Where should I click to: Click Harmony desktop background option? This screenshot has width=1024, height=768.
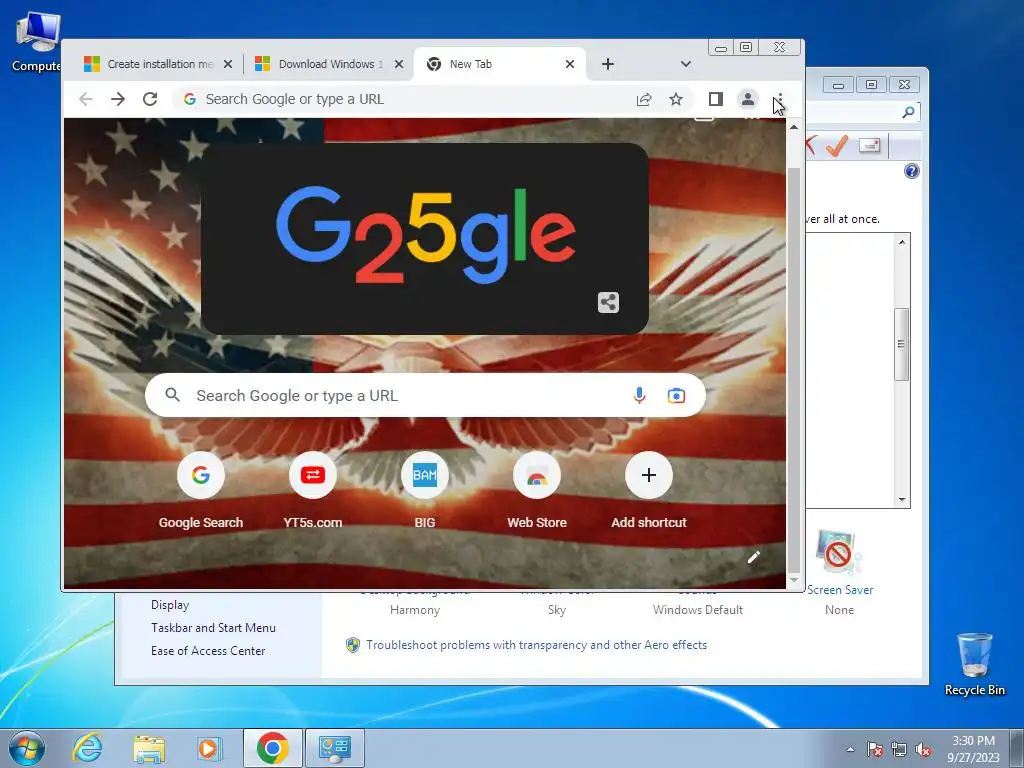click(x=415, y=609)
